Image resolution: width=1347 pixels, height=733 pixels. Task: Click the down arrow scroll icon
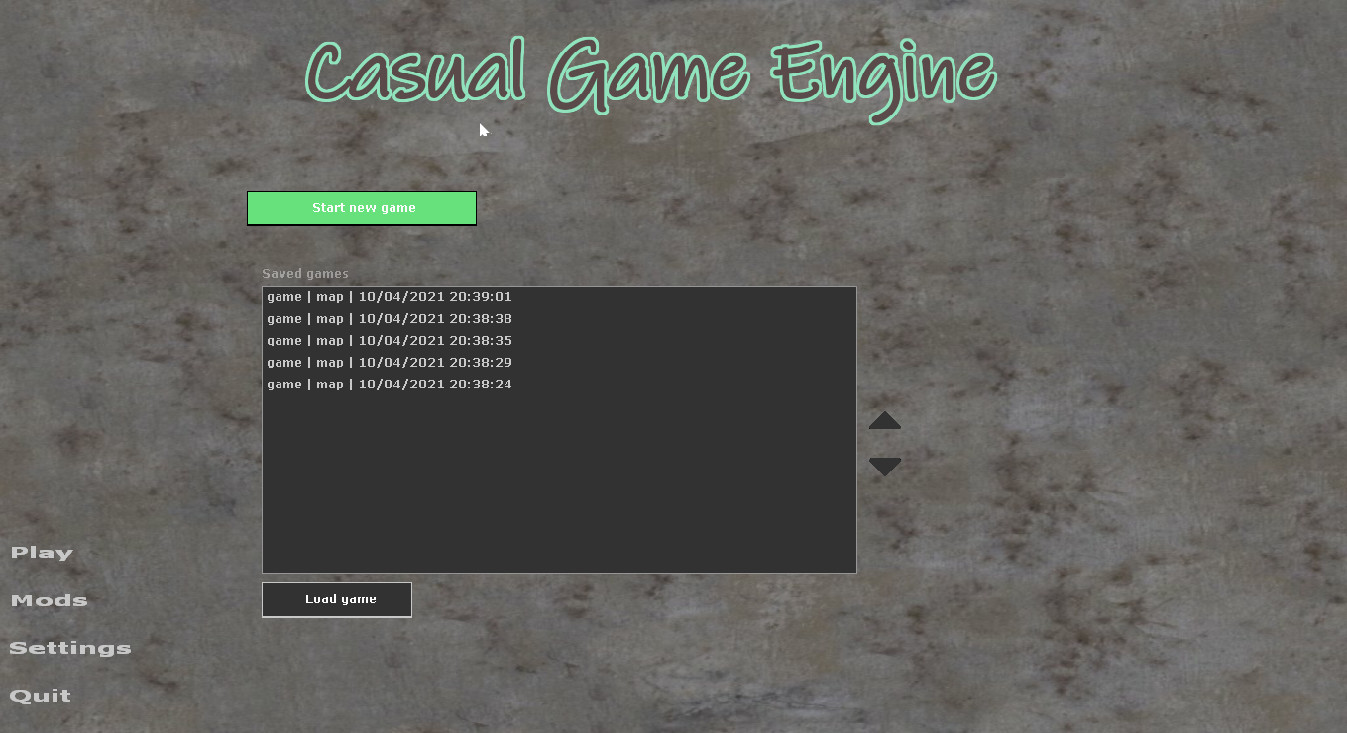(884, 465)
